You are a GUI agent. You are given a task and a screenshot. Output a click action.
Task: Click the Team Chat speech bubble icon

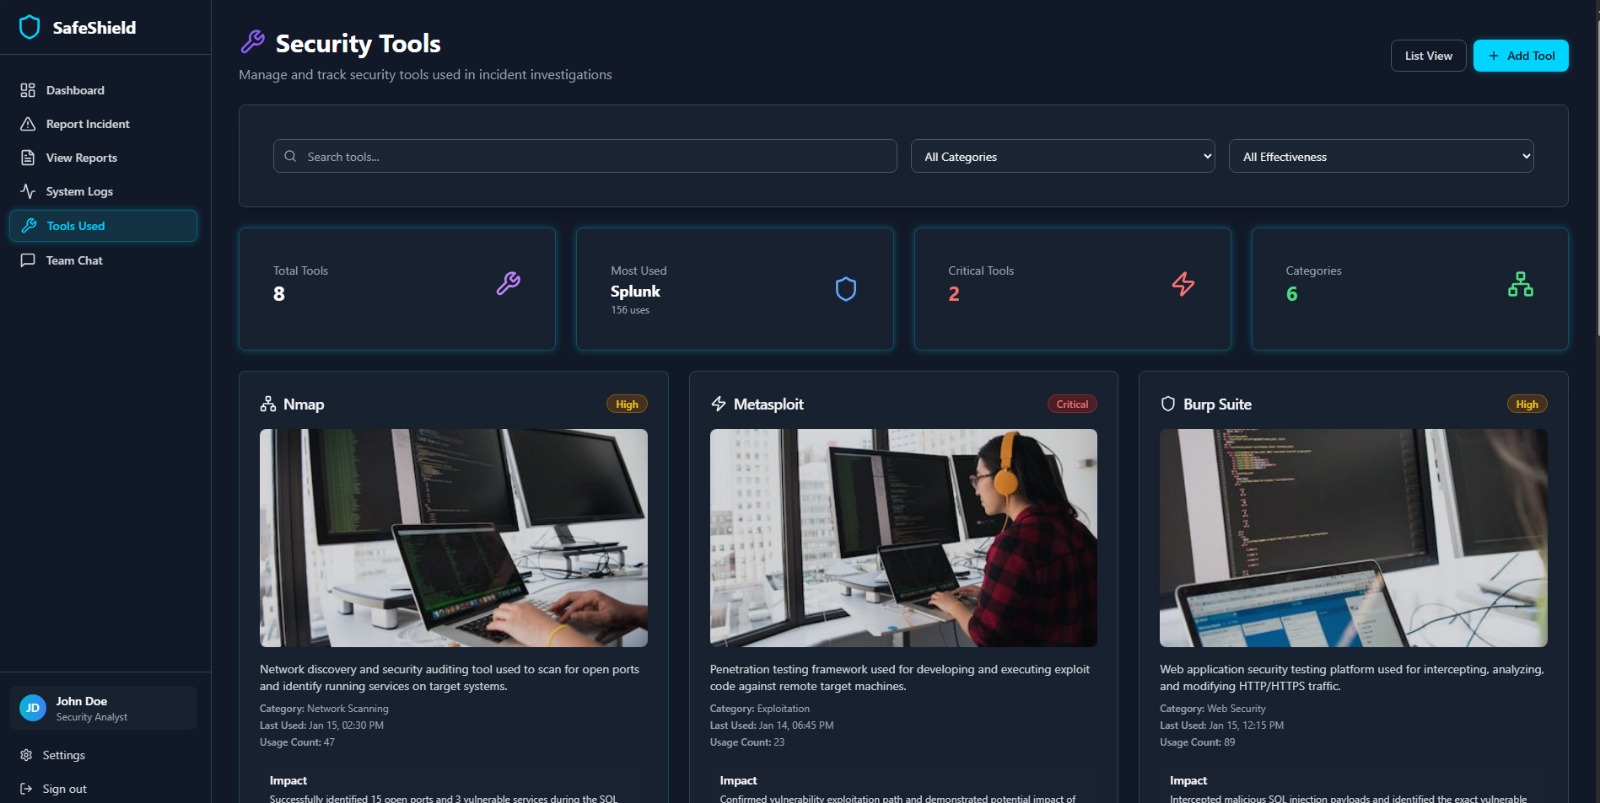point(28,260)
